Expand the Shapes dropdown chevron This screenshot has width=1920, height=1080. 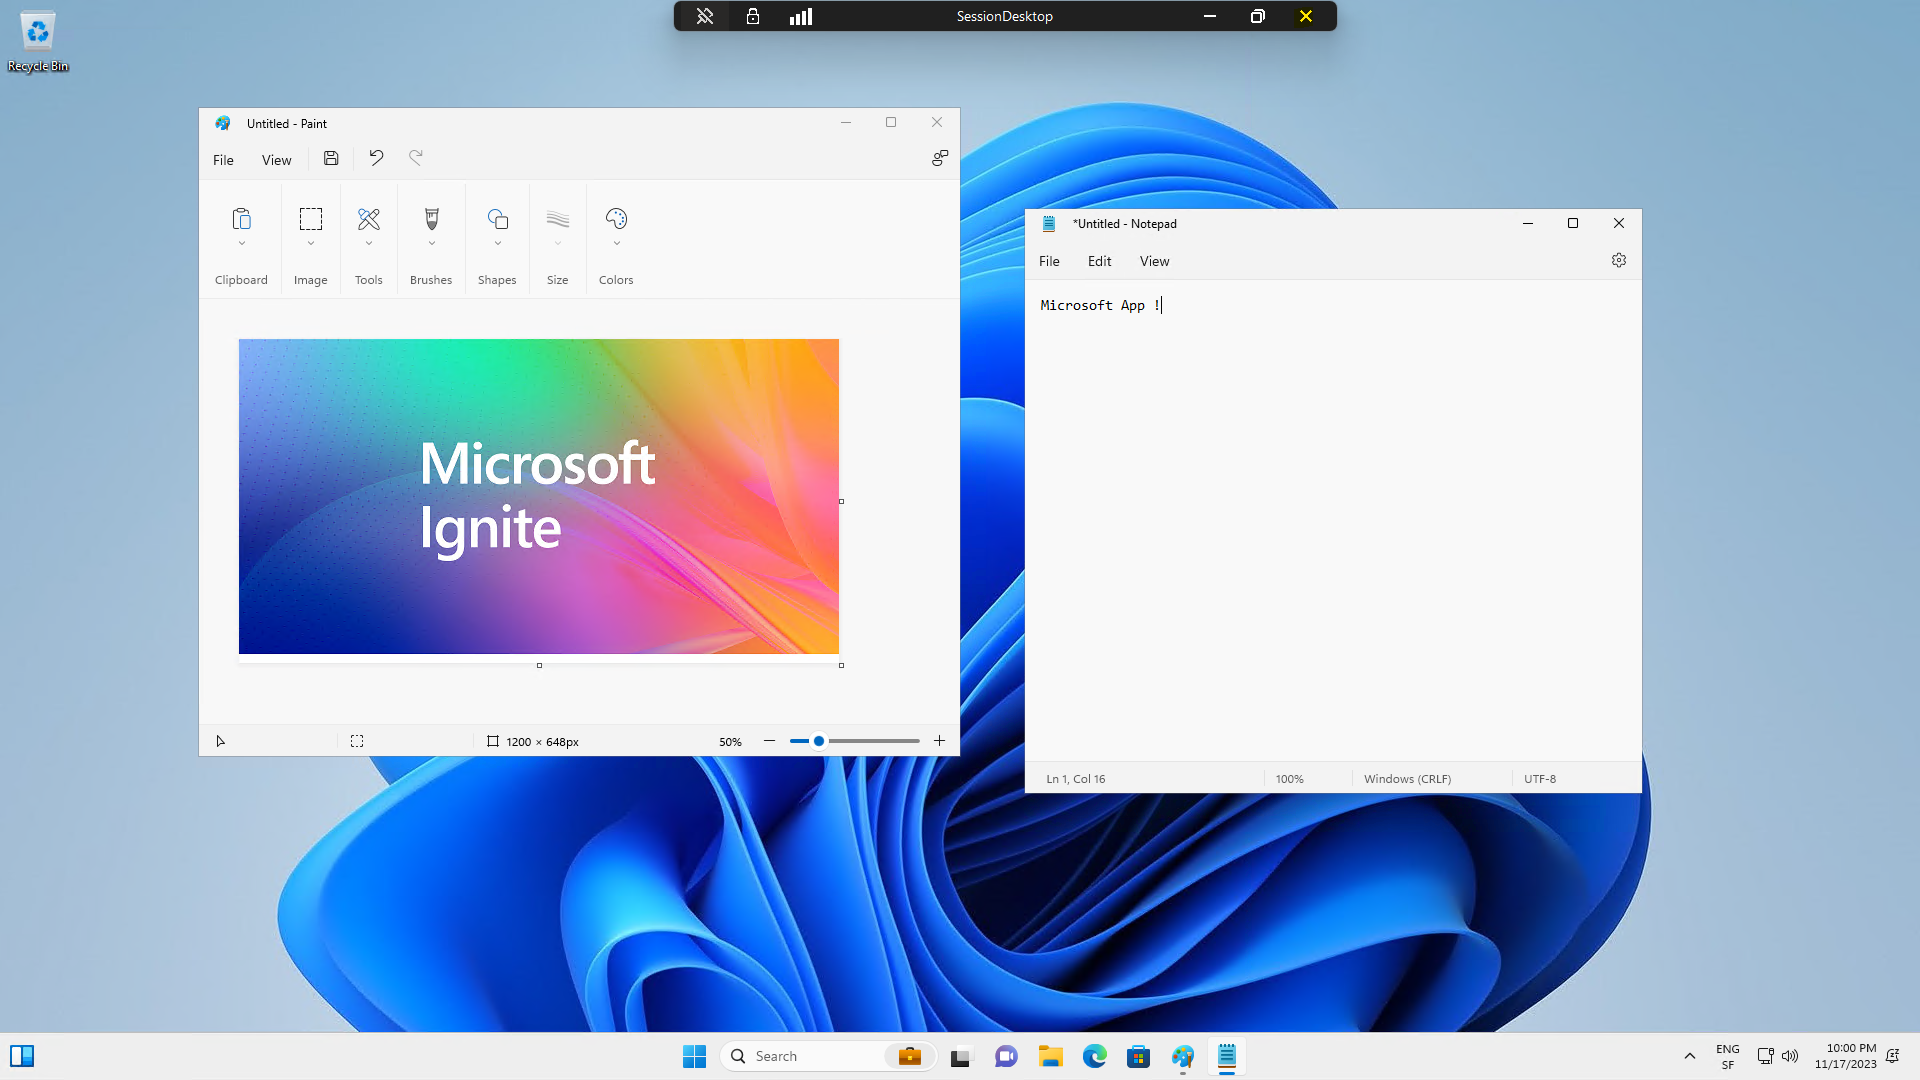tap(498, 243)
